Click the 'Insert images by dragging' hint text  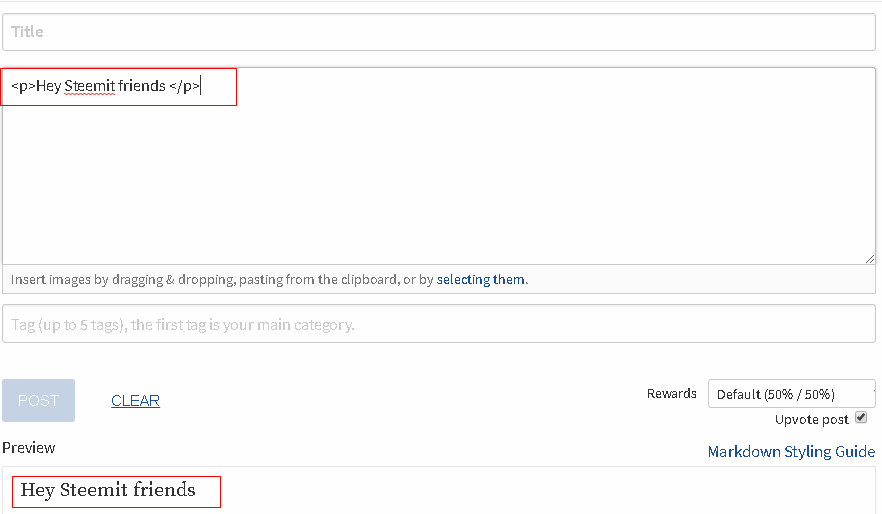pyautogui.click(x=220, y=280)
